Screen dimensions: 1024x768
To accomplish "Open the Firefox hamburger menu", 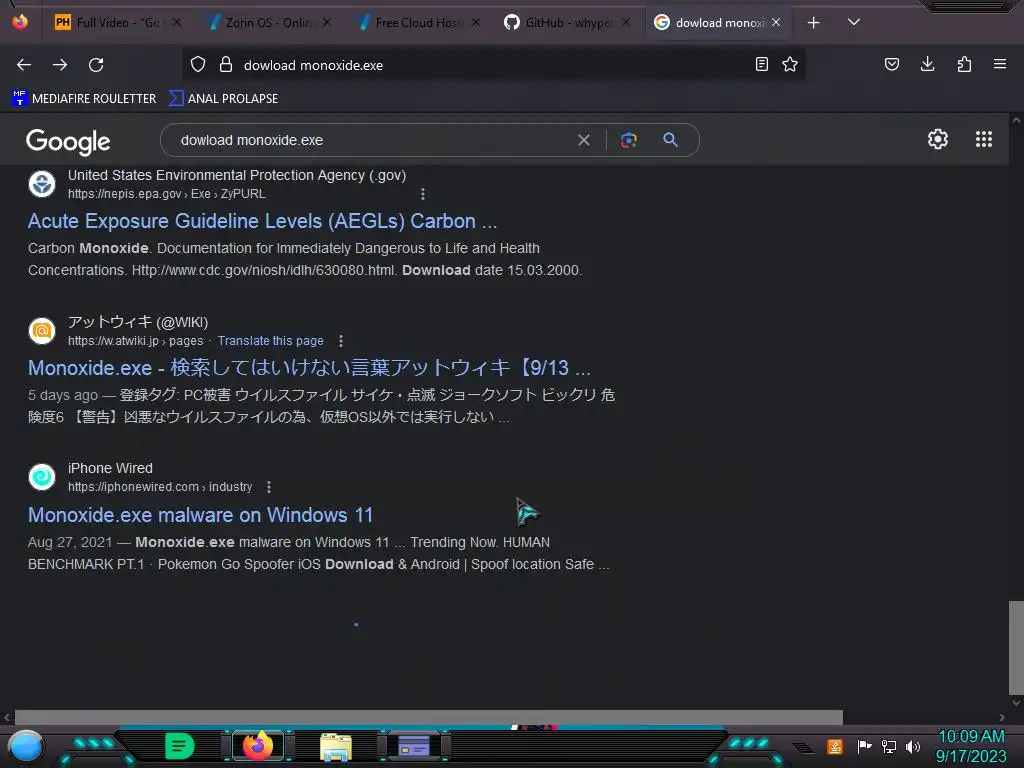I will (x=1000, y=65).
